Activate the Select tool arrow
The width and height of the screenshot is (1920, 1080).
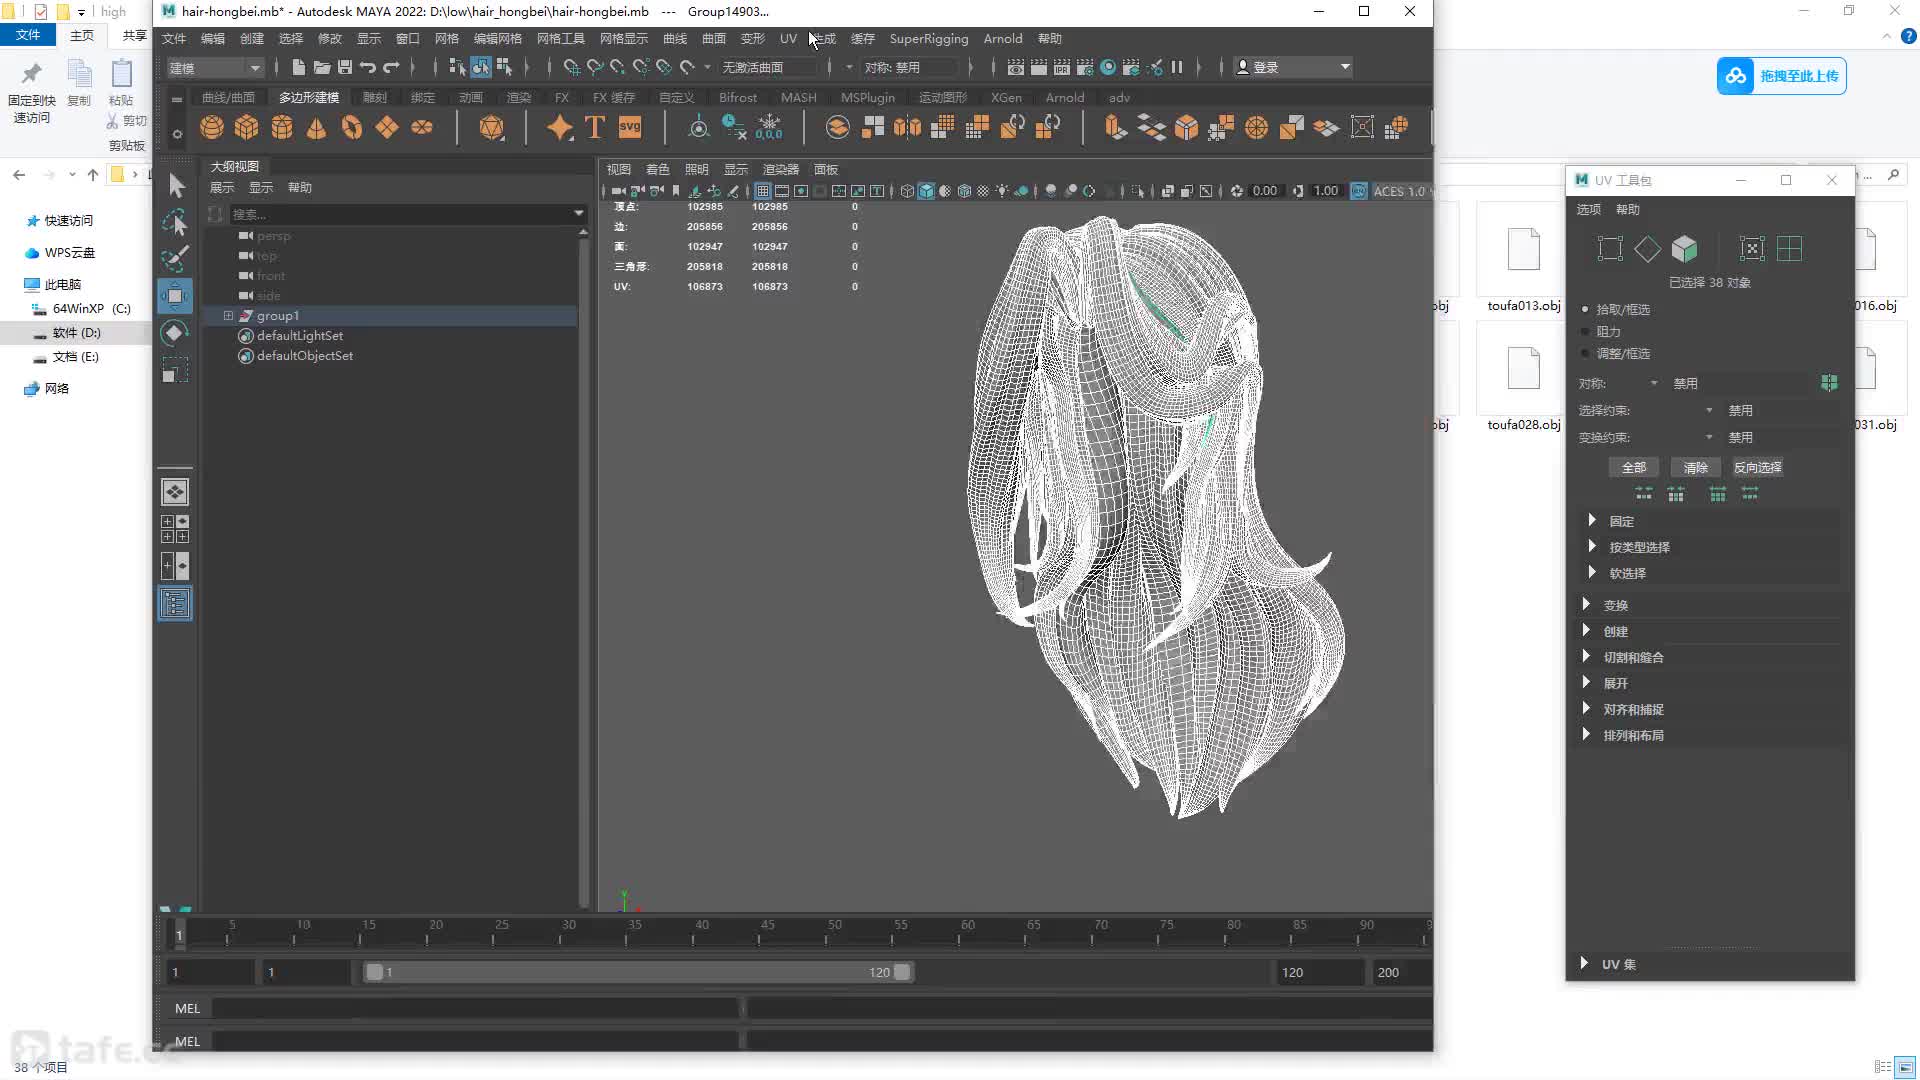click(x=176, y=186)
